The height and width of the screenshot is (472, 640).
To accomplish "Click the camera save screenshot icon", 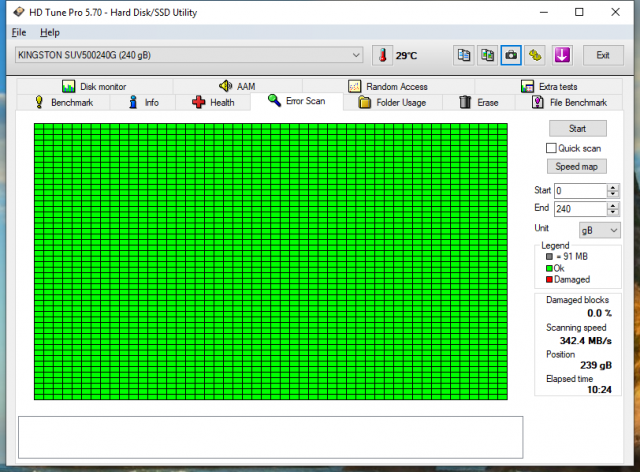I will pos(511,55).
